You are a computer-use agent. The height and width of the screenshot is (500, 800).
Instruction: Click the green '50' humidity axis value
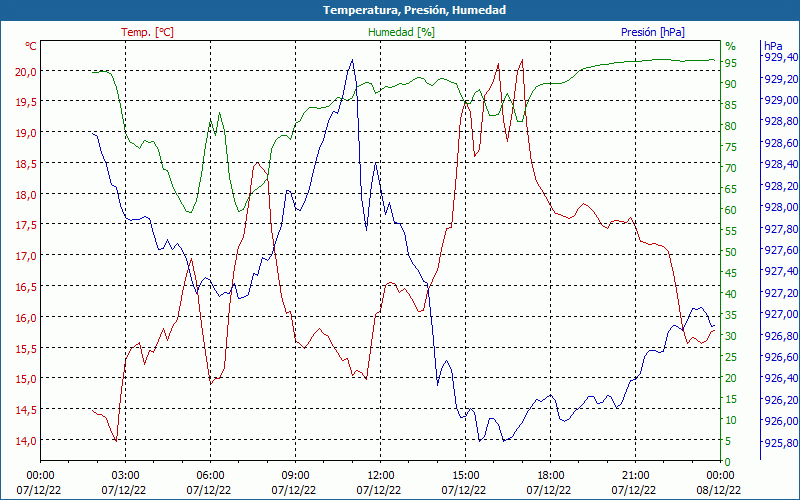click(x=731, y=252)
